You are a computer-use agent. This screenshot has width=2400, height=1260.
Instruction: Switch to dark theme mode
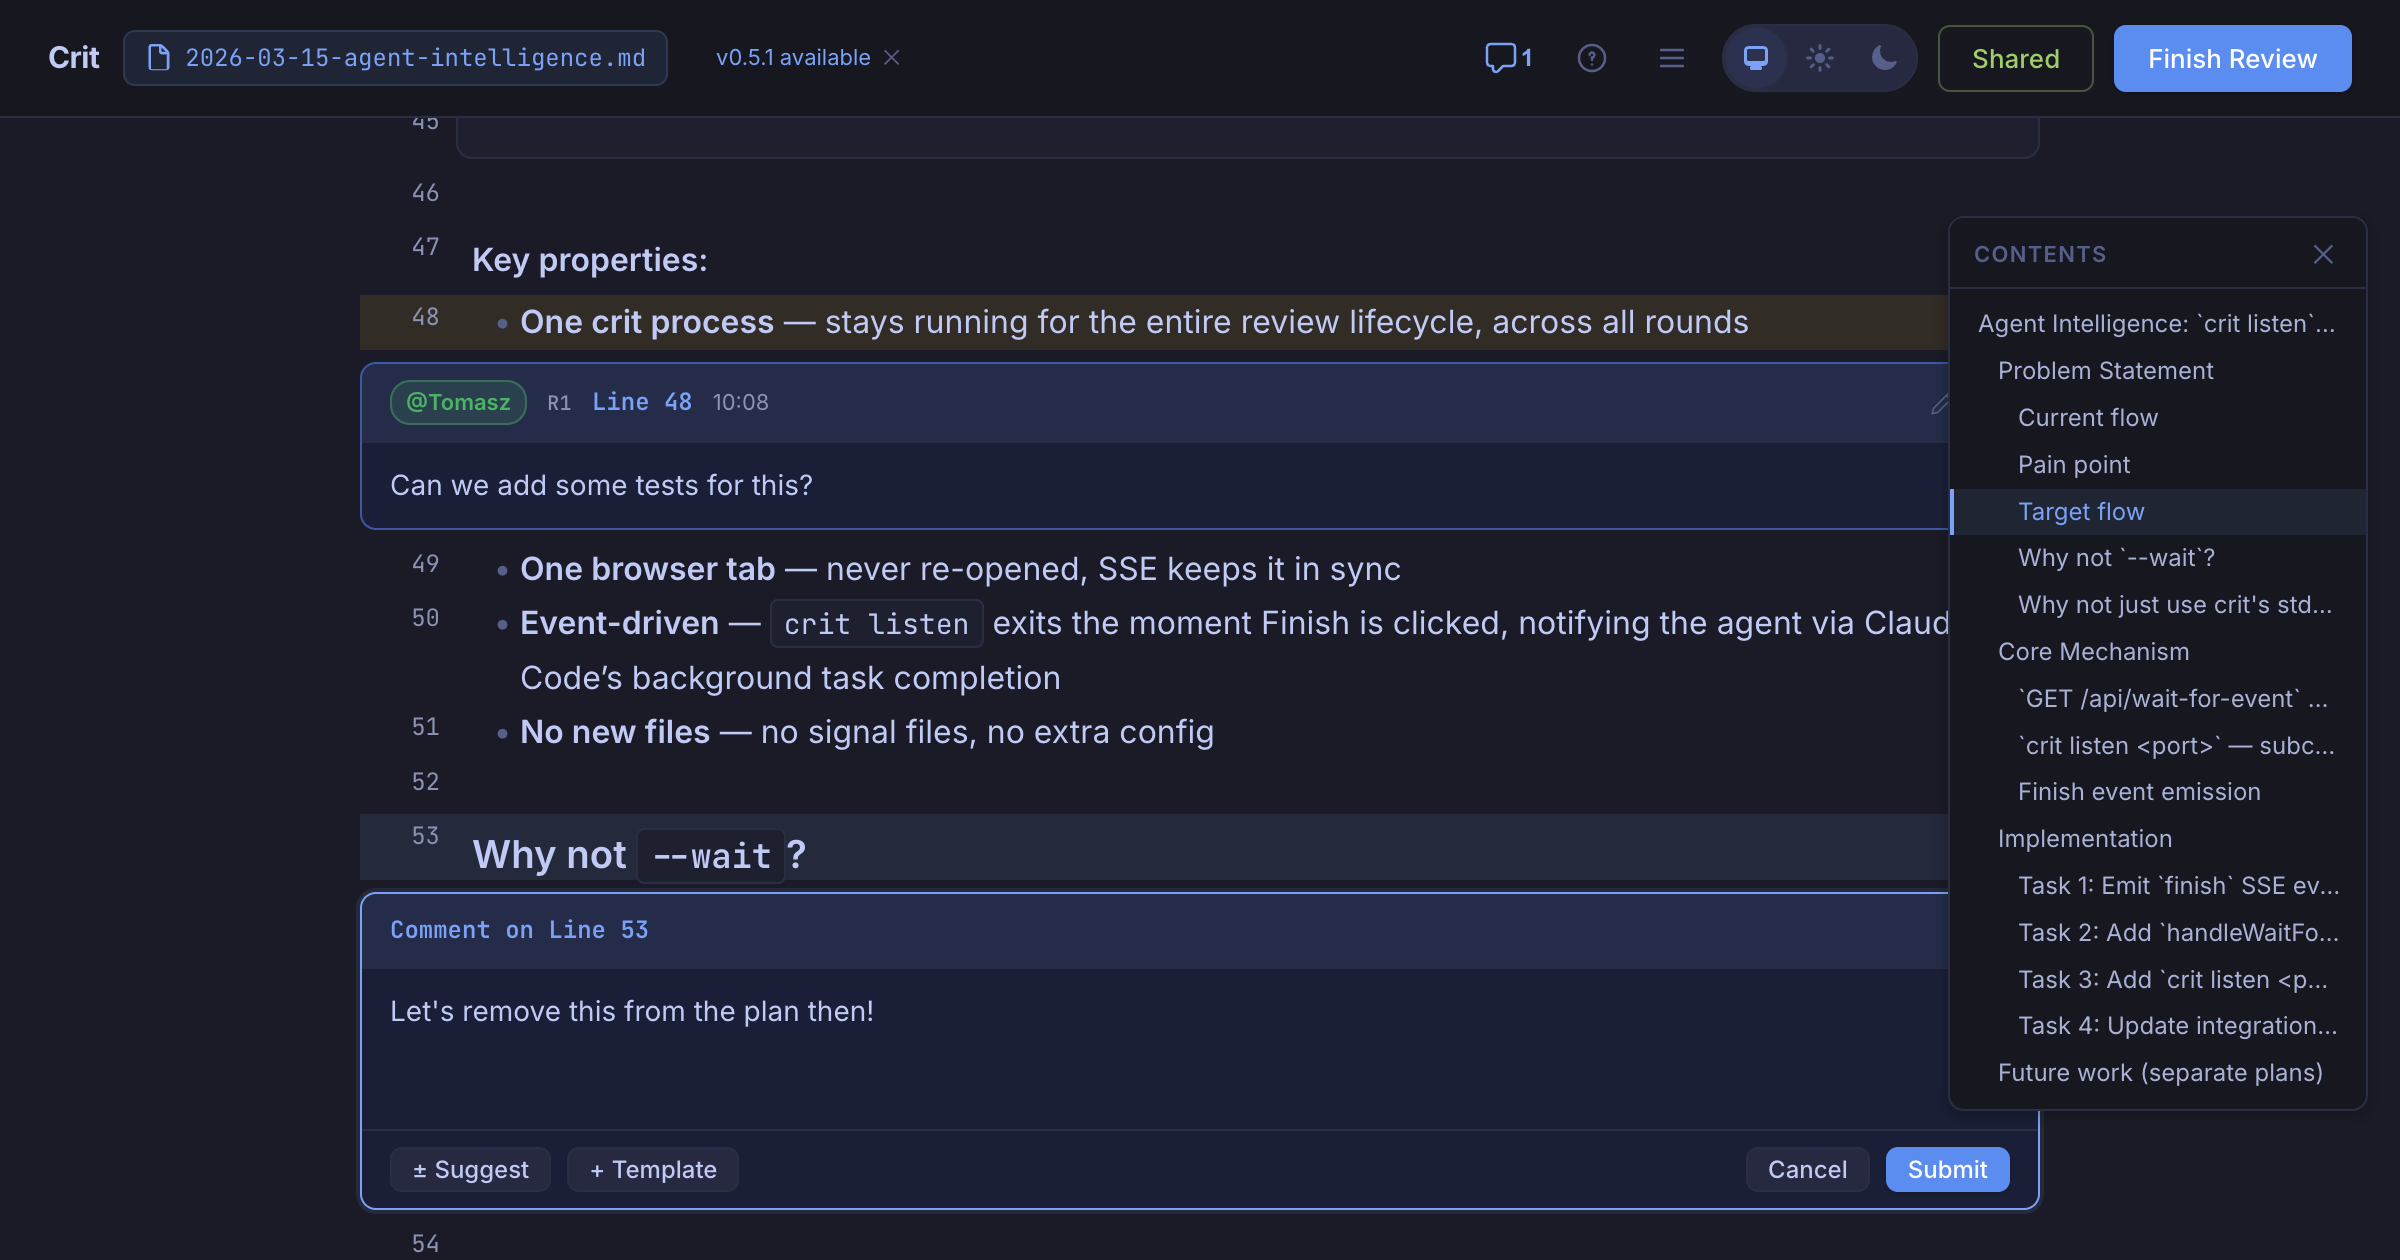tap(1883, 58)
